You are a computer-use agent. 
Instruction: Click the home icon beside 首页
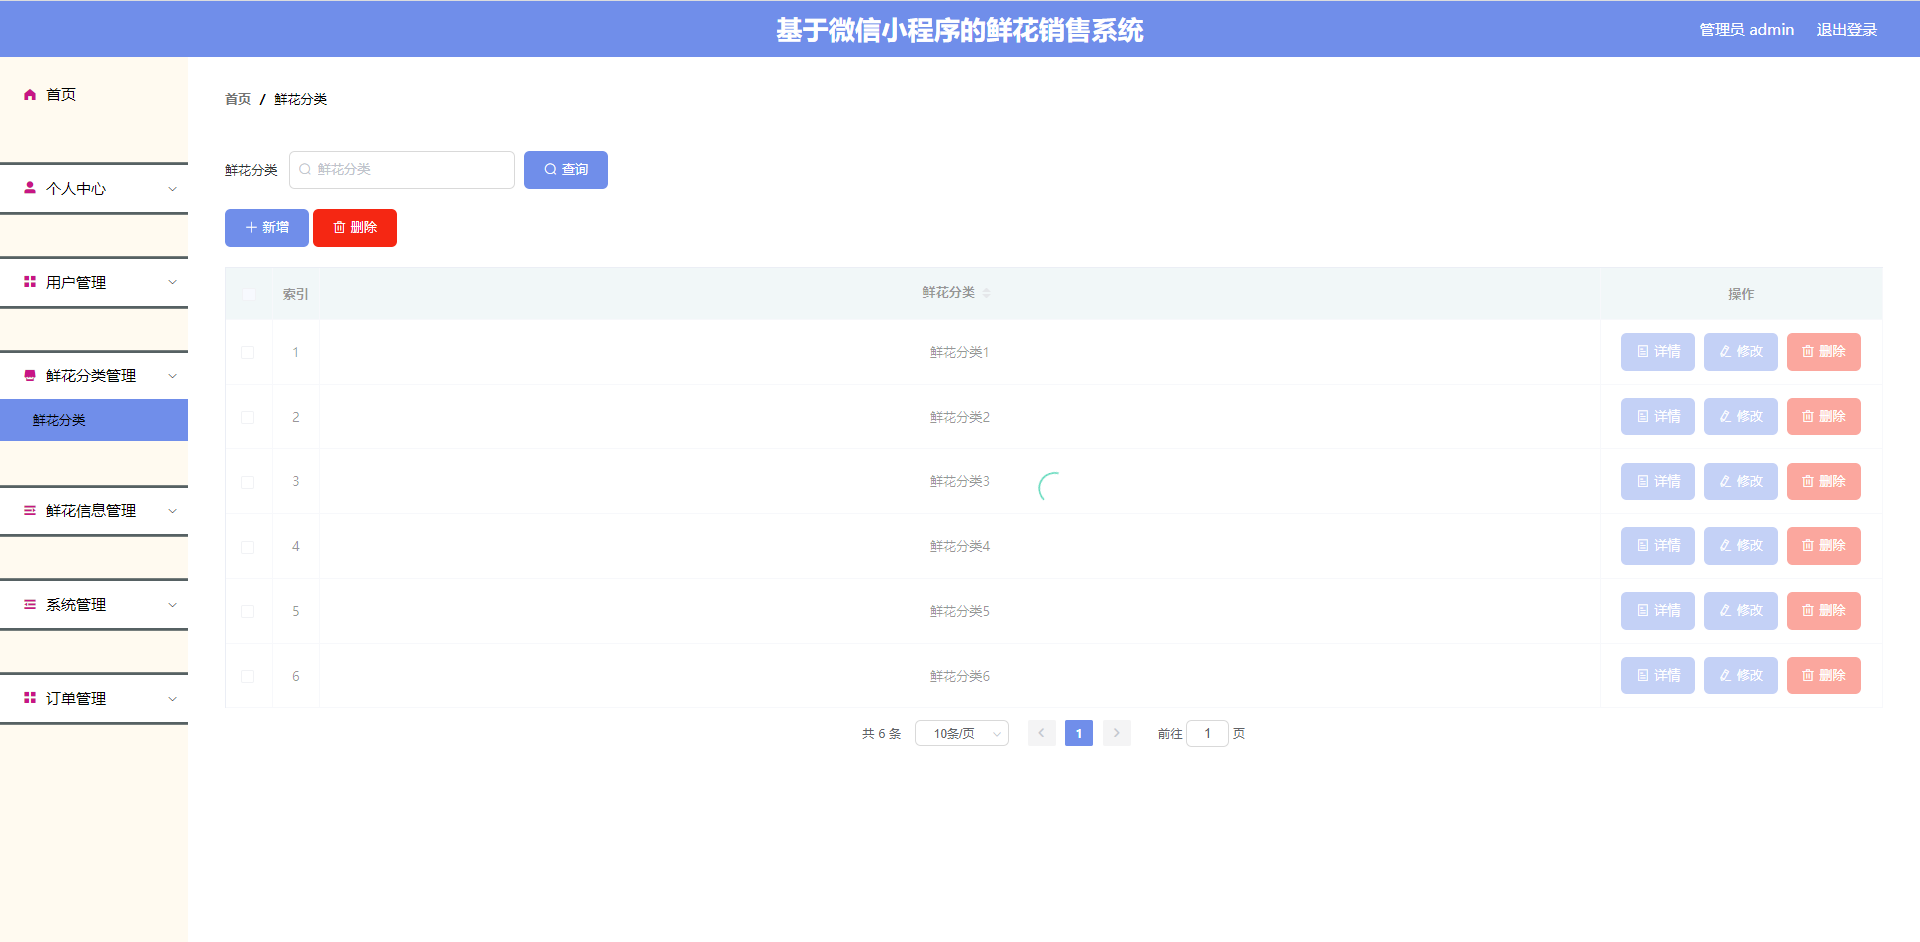tap(29, 94)
